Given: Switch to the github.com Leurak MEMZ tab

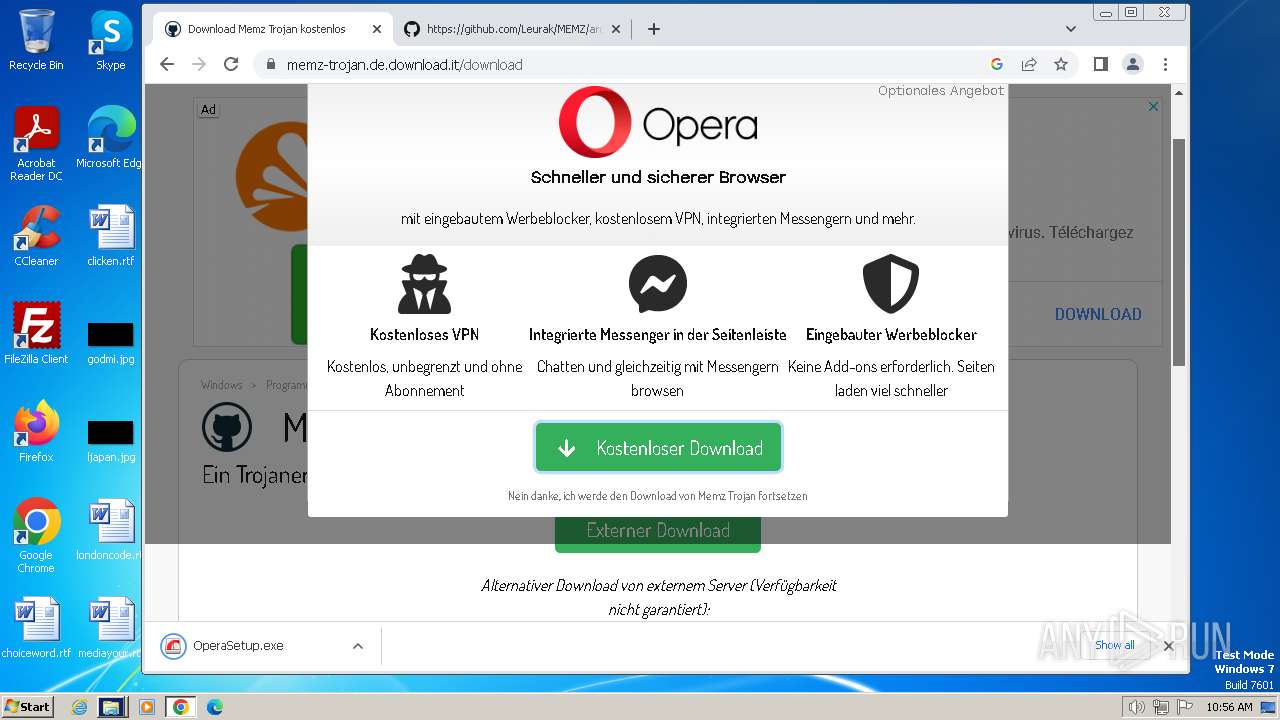Looking at the screenshot, I should point(512,29).
